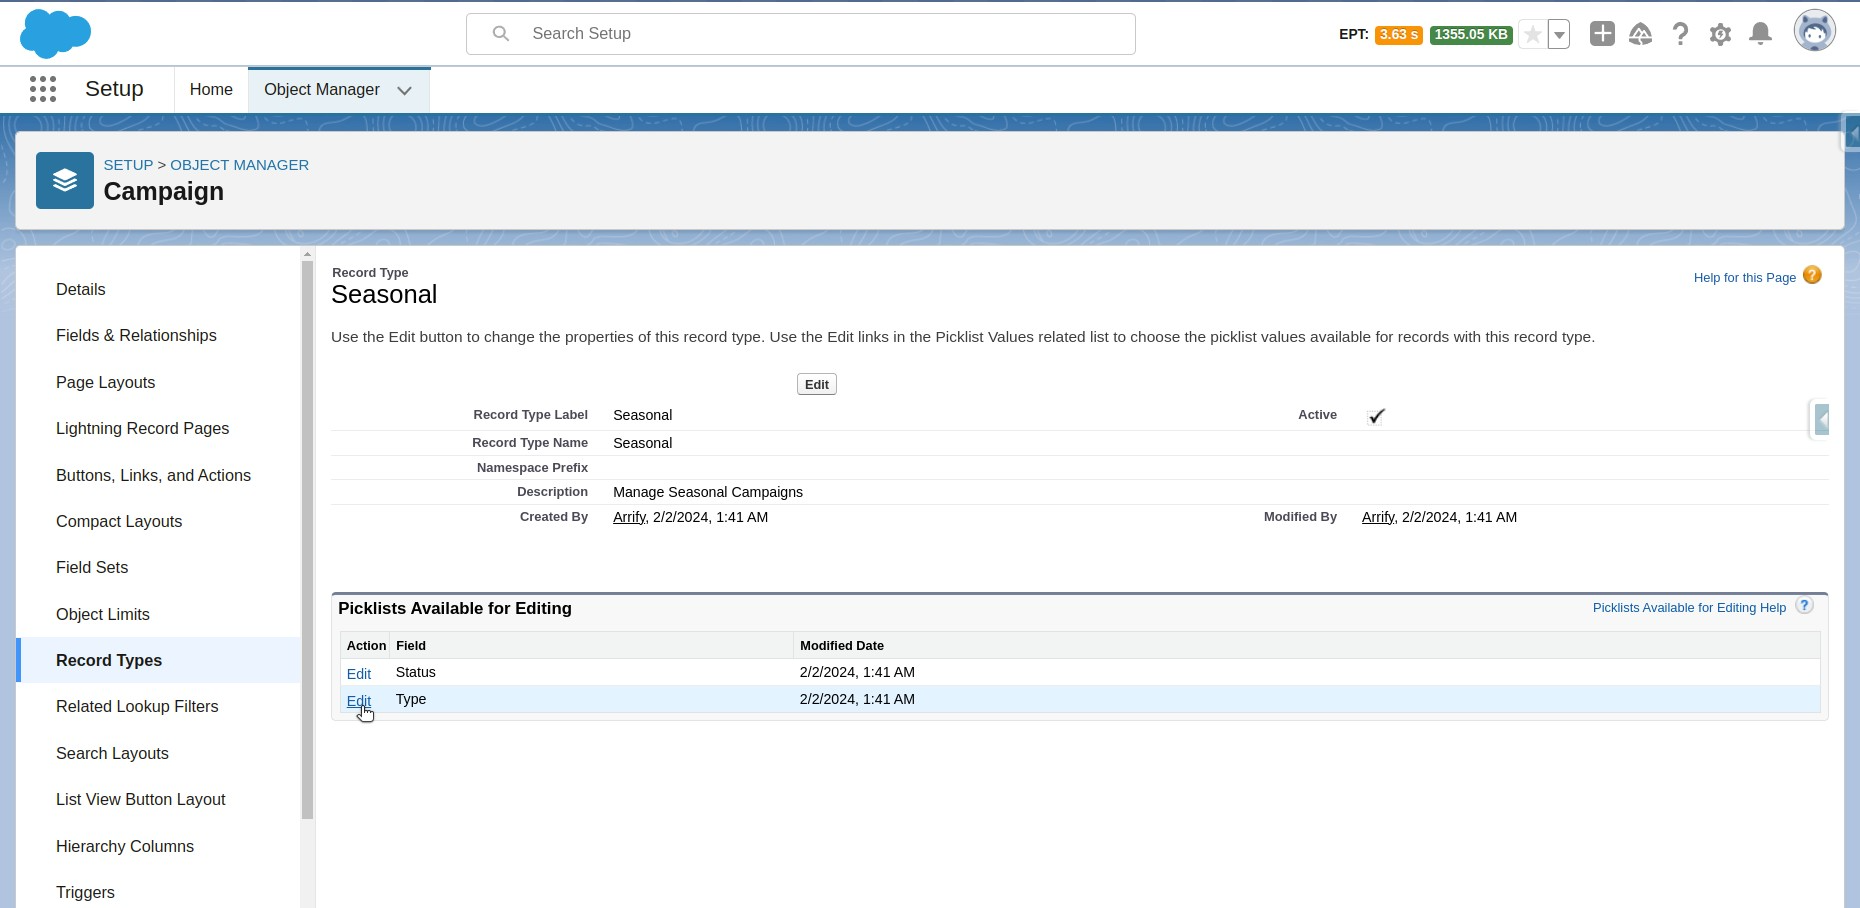Show notifications bell
This screenshot has width=1860, height=908.
point(1761,34)
